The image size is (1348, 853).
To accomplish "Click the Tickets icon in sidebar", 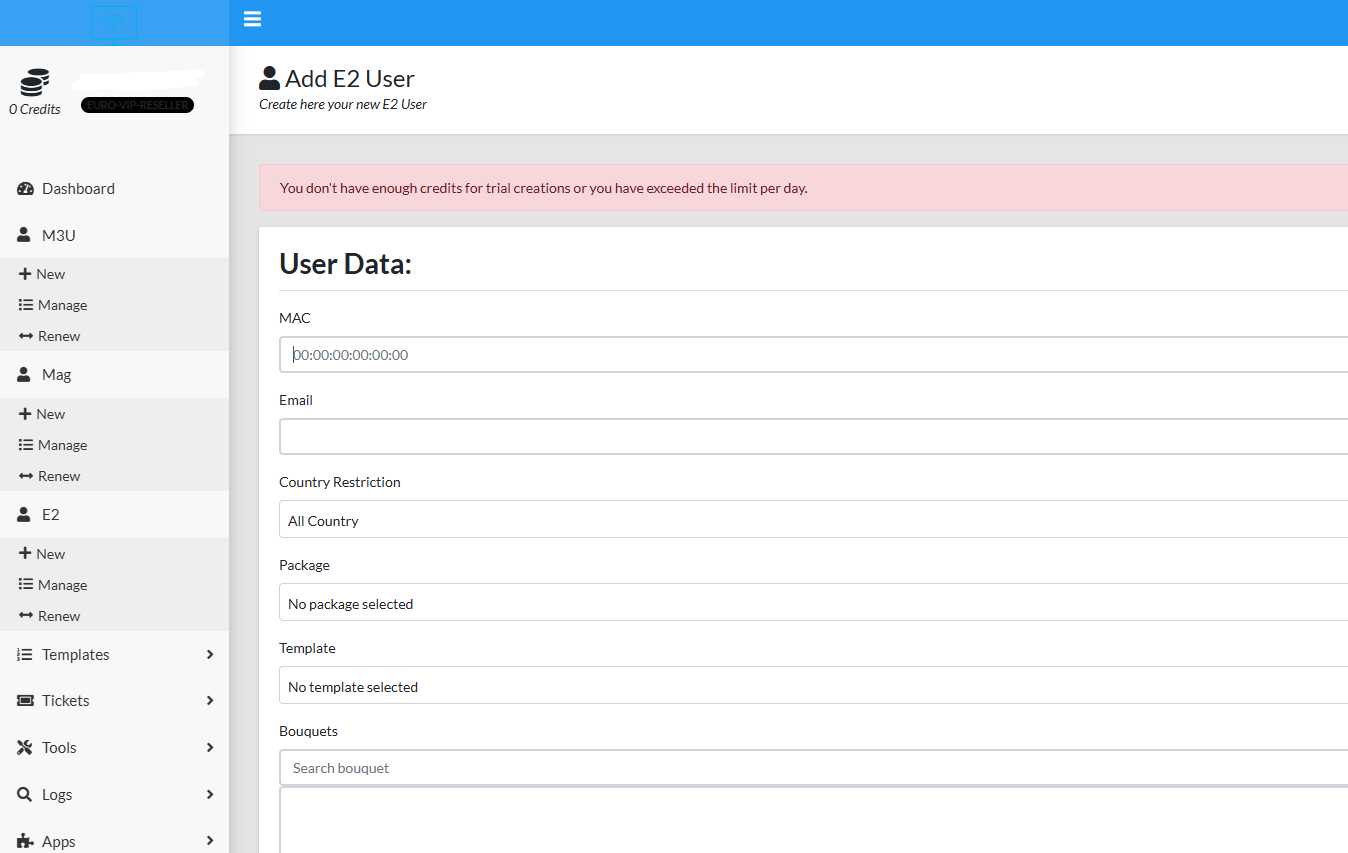I will tap(26, 701).
